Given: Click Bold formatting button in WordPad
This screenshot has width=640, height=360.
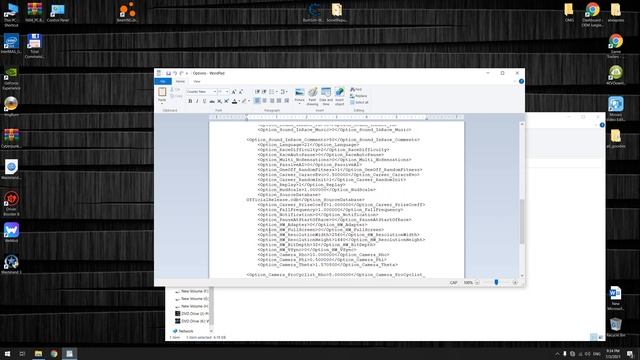Looking at the screenshot, I should pos(190,101).
